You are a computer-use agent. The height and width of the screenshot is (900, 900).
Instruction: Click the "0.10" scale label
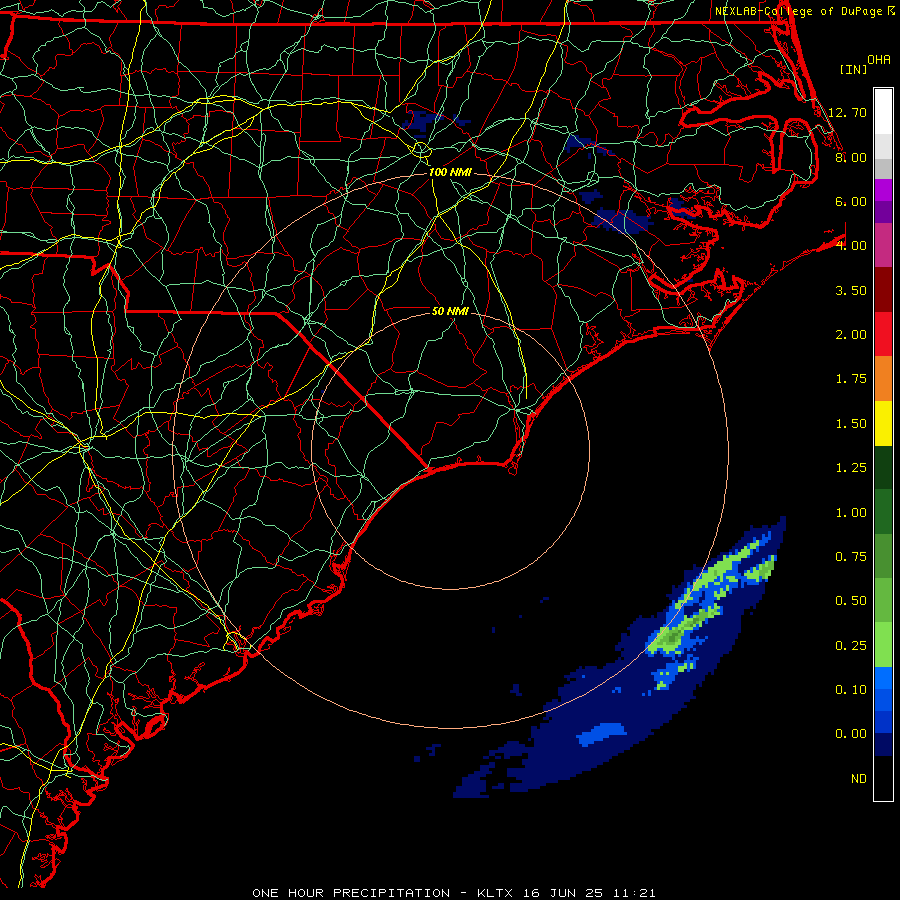click(851, 690)
